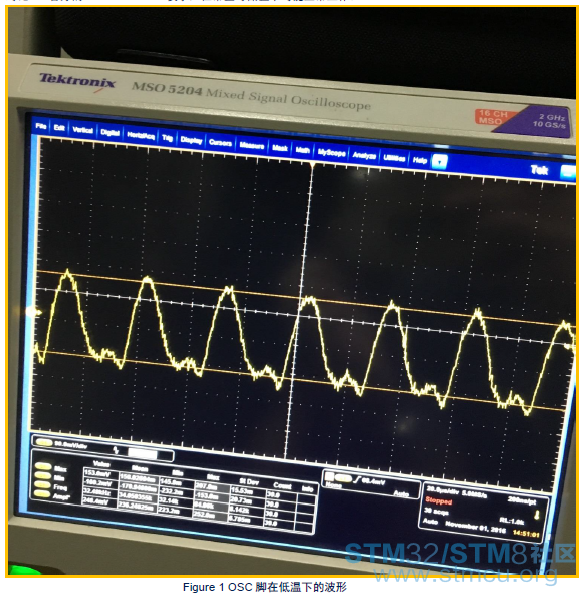Click the yellow badge for Ampl measurement

42,494
